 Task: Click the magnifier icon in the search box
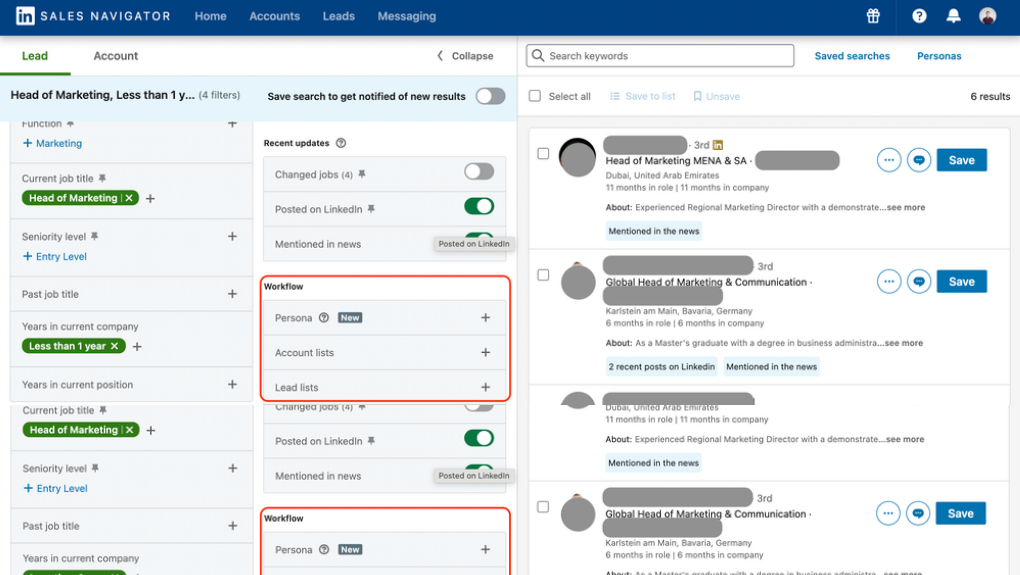point(538,55)
